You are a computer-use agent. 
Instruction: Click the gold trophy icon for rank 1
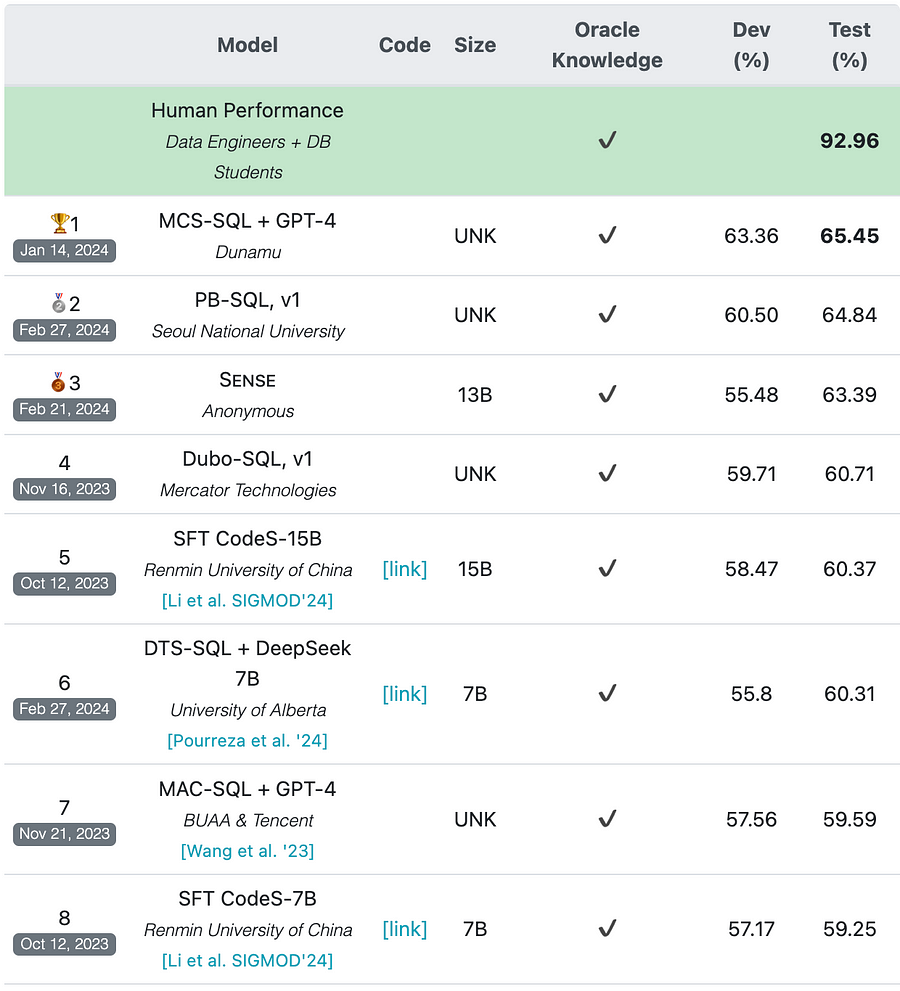pyautogui.click(x=59, y=223)
